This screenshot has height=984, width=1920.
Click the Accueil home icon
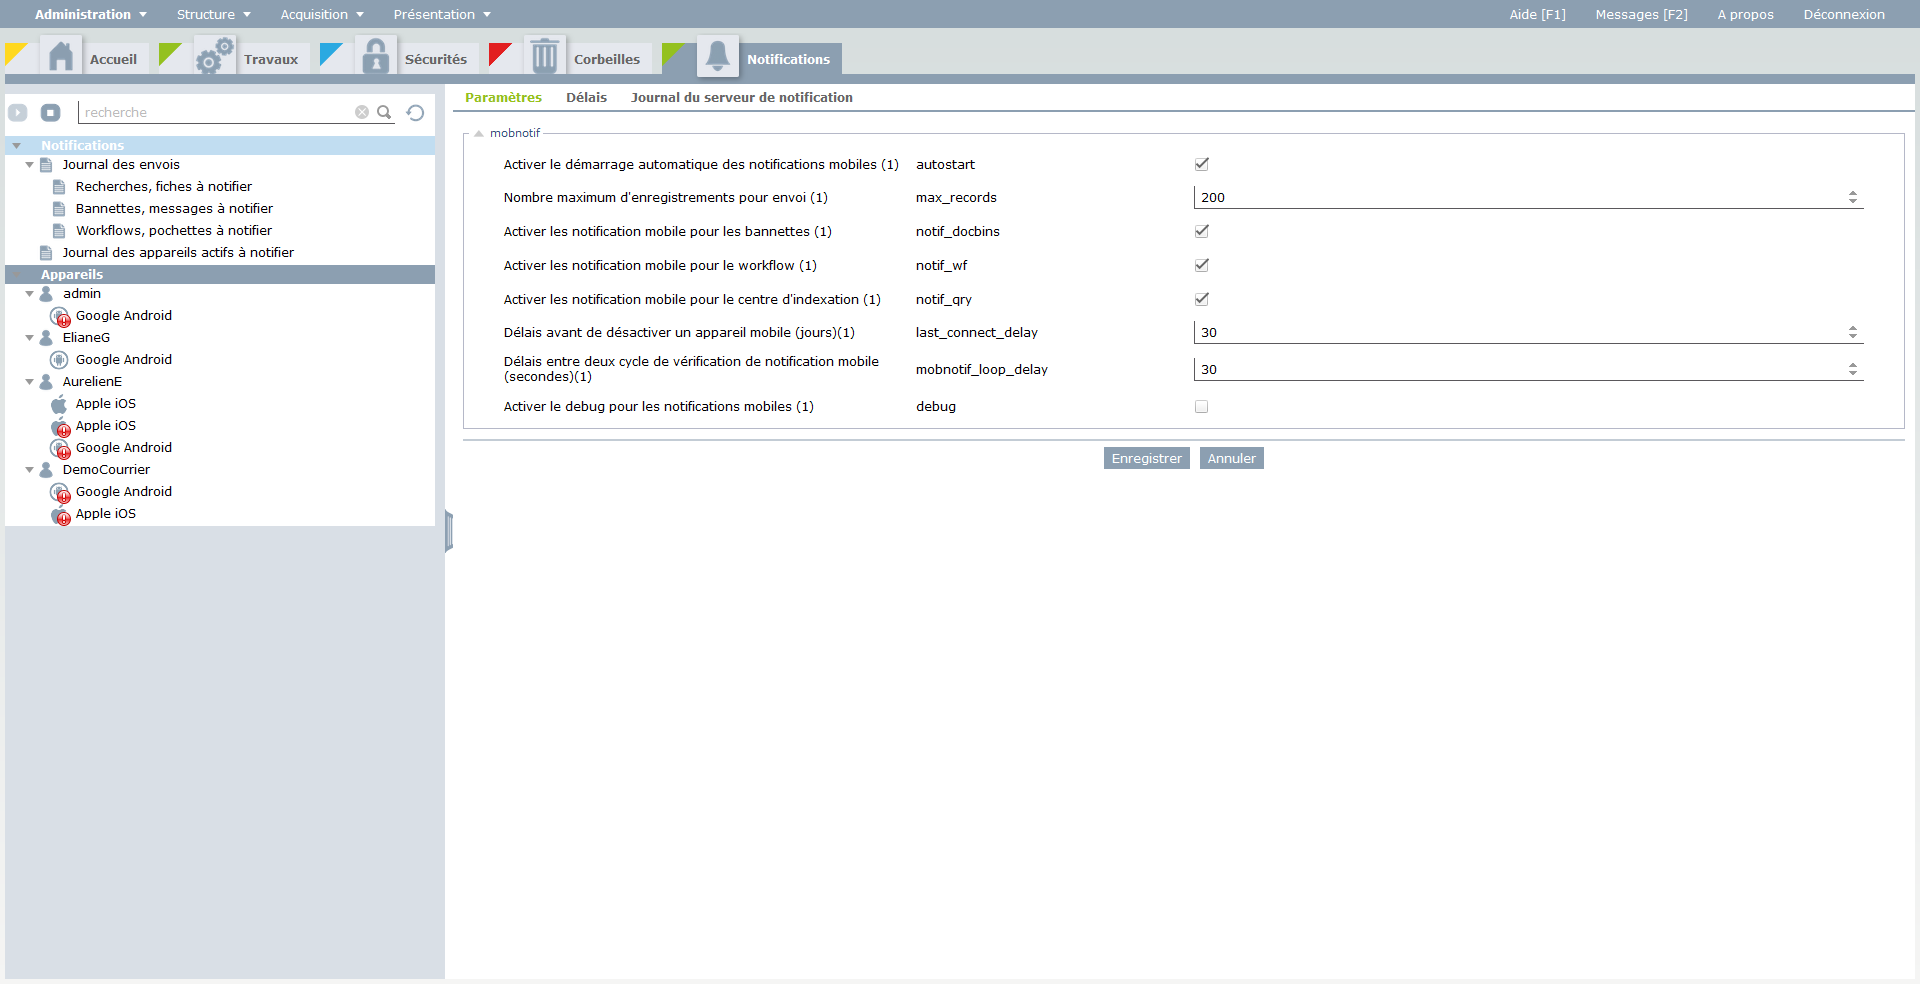(61, 57)
